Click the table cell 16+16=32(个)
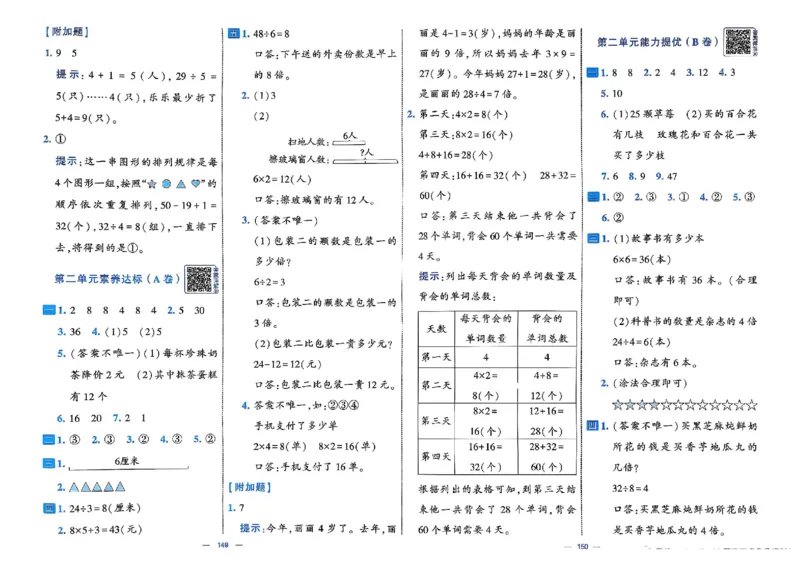This screenshot has width=800, height=566. 486,457
